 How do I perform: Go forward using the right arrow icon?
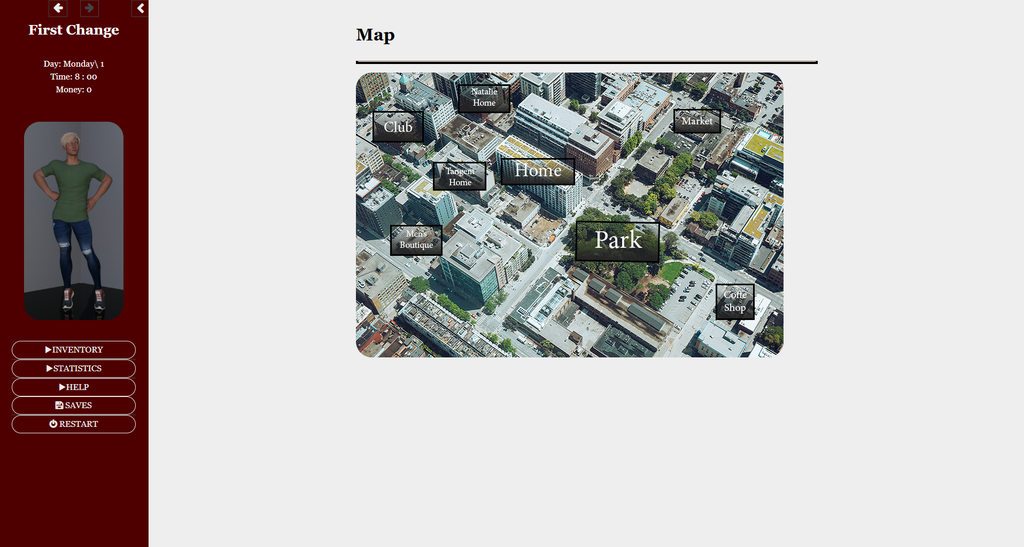[x=89, y=8]
